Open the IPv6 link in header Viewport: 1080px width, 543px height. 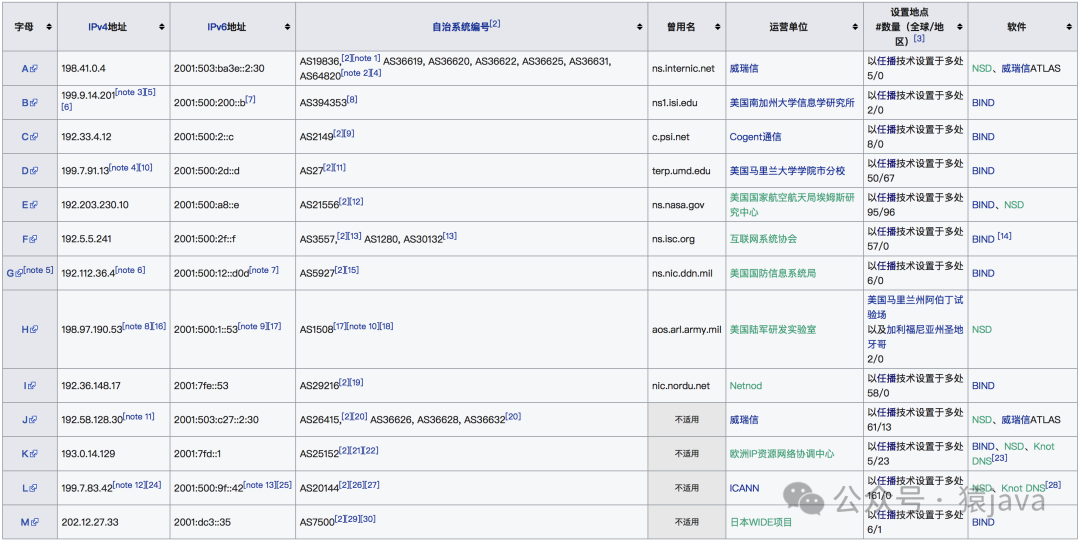(x=217, y=27)
